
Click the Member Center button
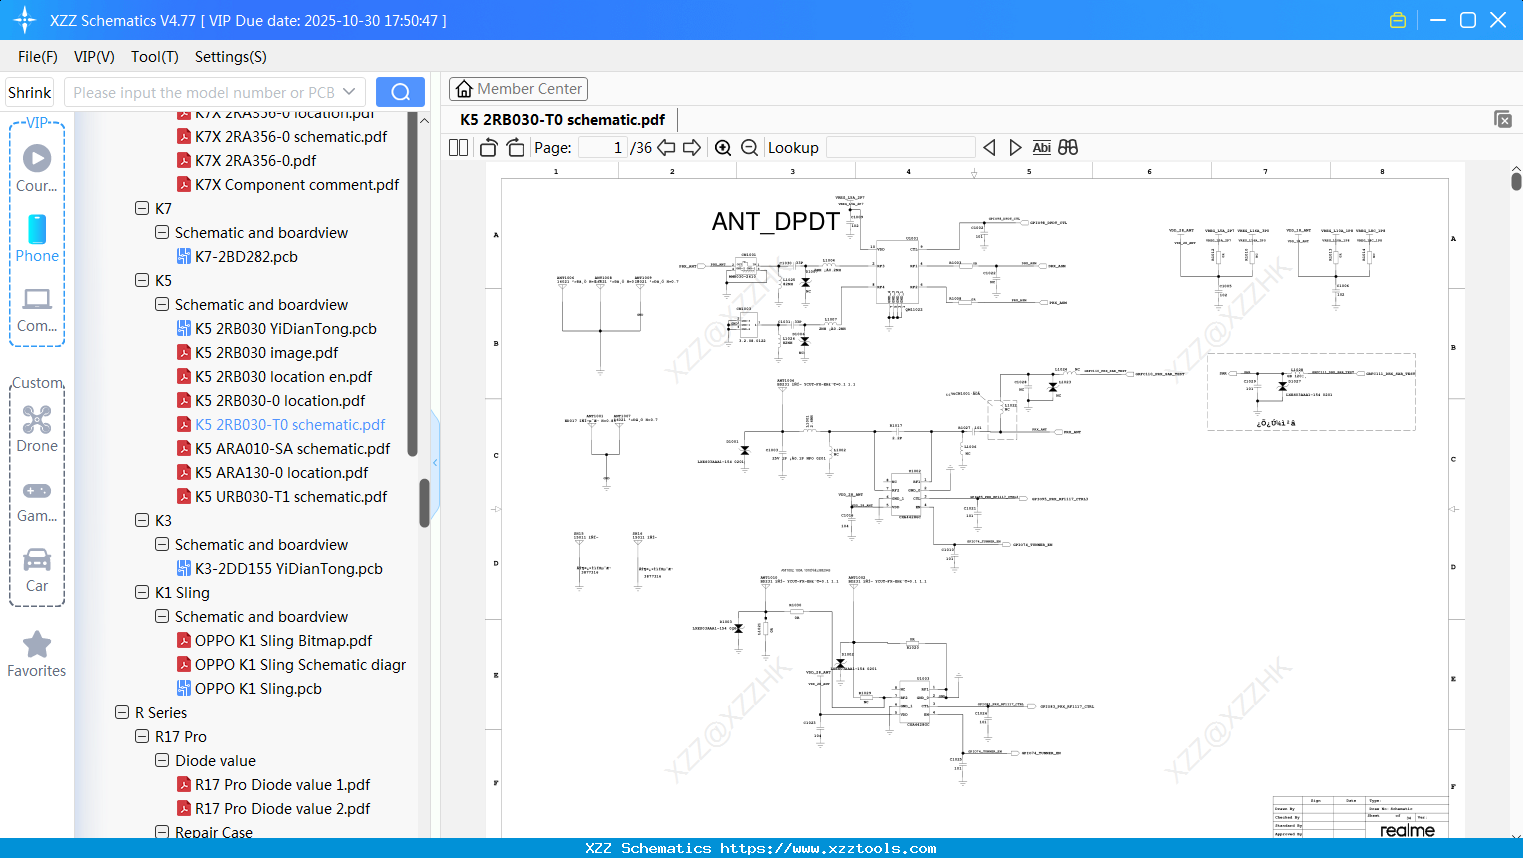click(518, 89)
